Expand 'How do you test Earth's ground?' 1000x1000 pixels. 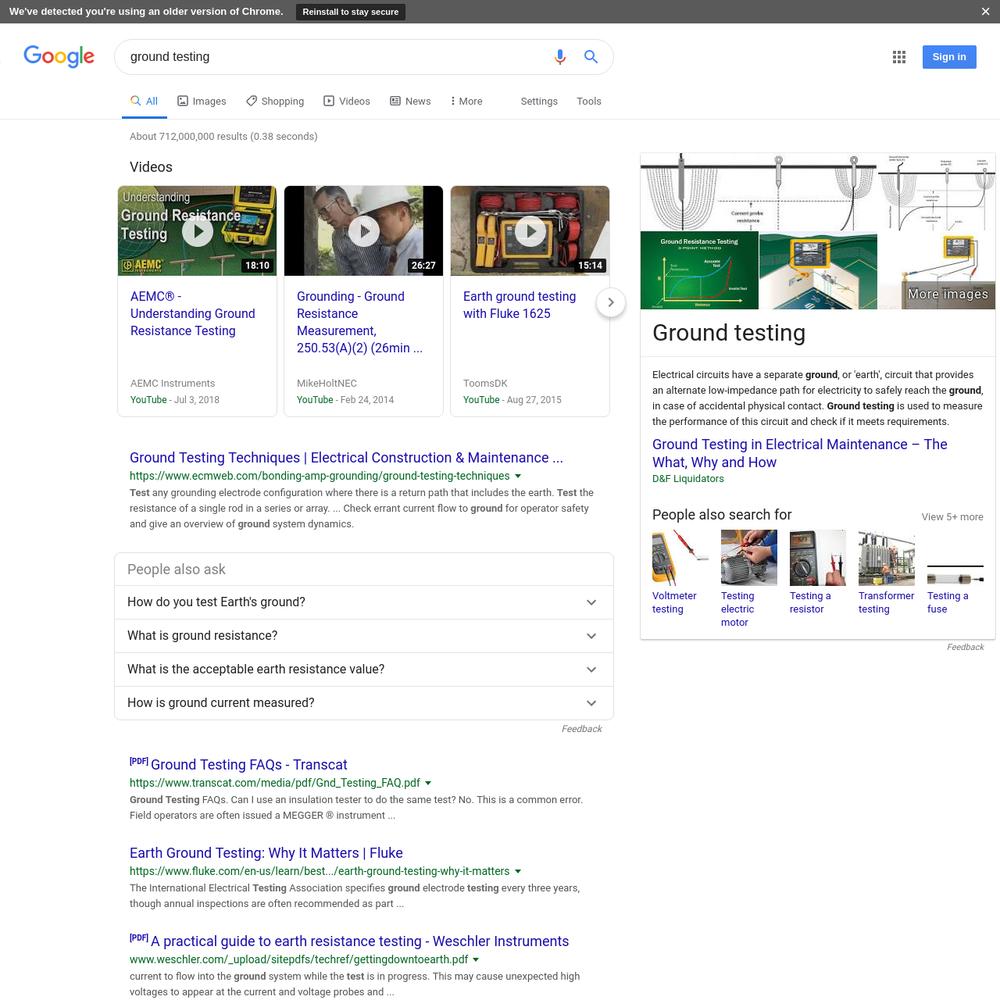364,602
